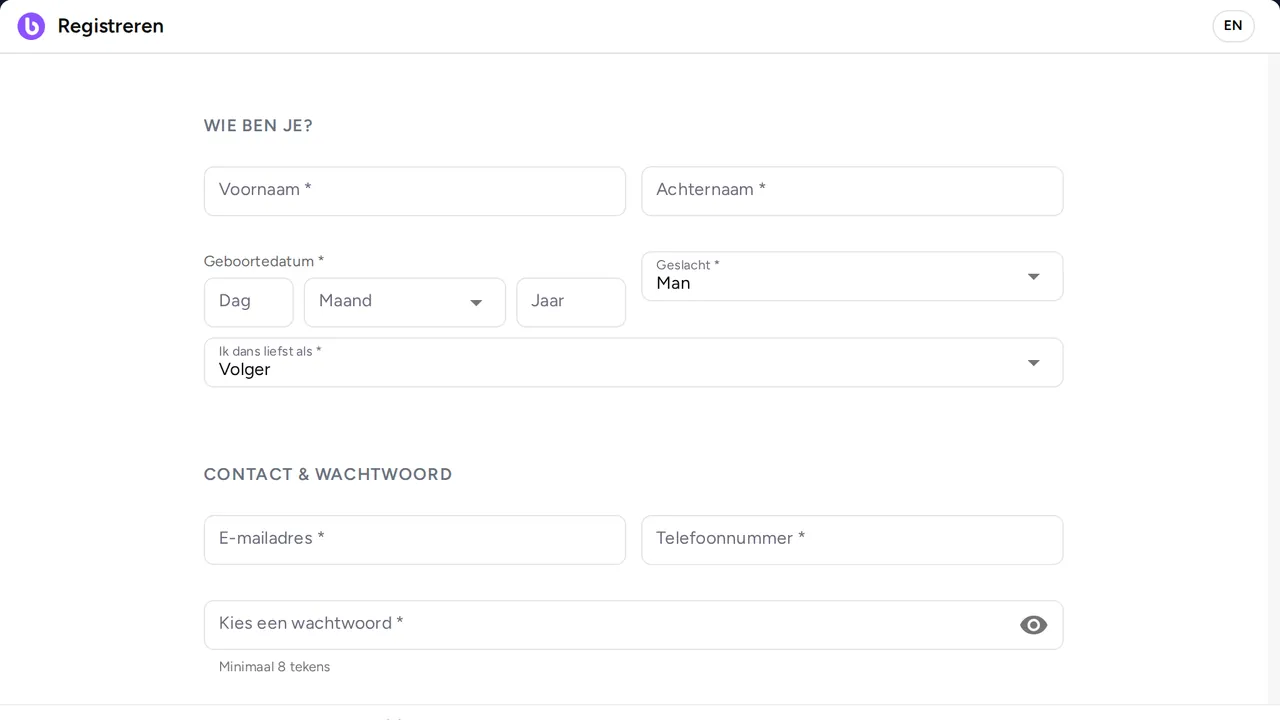This screenshot has width=1280, height=720.
Task: Select the Achternaam input field
Action: (x=852, y=191)
